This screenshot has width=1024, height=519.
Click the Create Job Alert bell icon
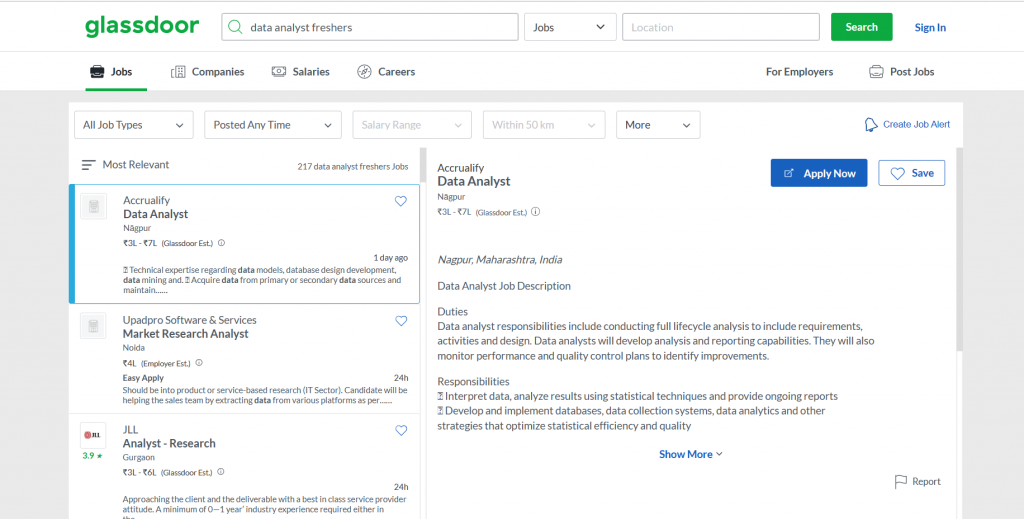[x=871, y=125]
